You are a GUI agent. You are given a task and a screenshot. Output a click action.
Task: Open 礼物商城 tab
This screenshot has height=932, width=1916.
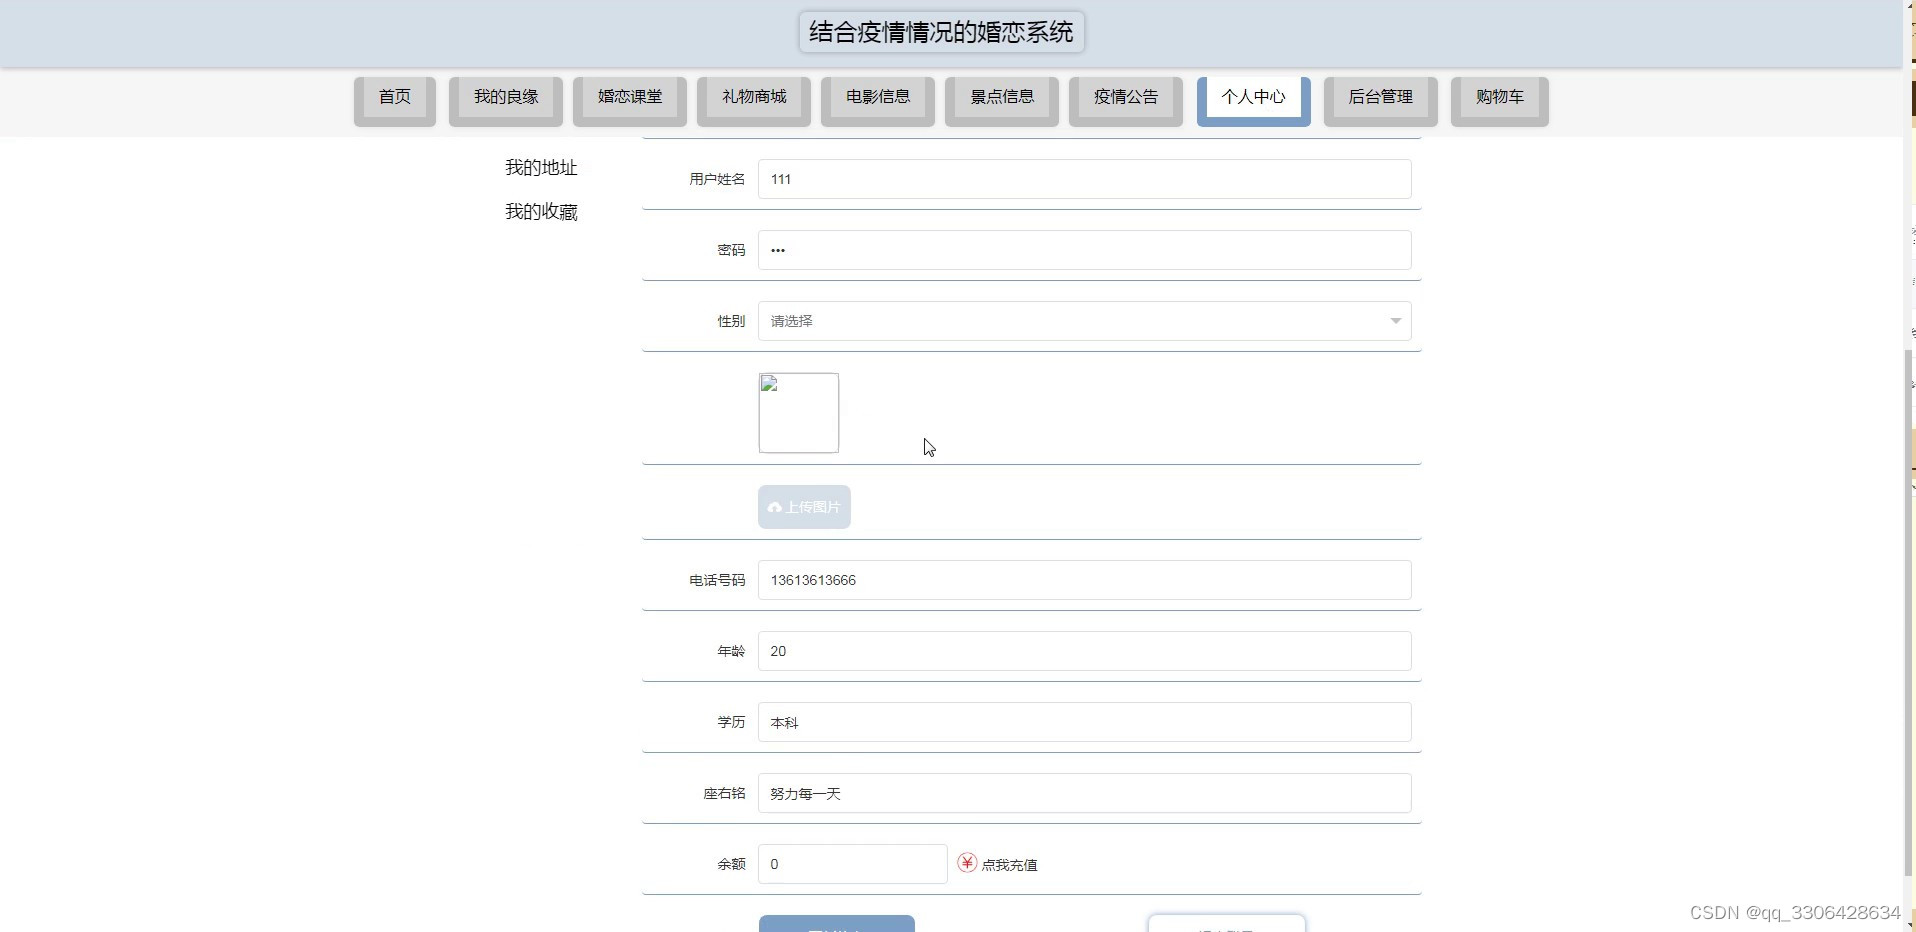tap(754, 101)
